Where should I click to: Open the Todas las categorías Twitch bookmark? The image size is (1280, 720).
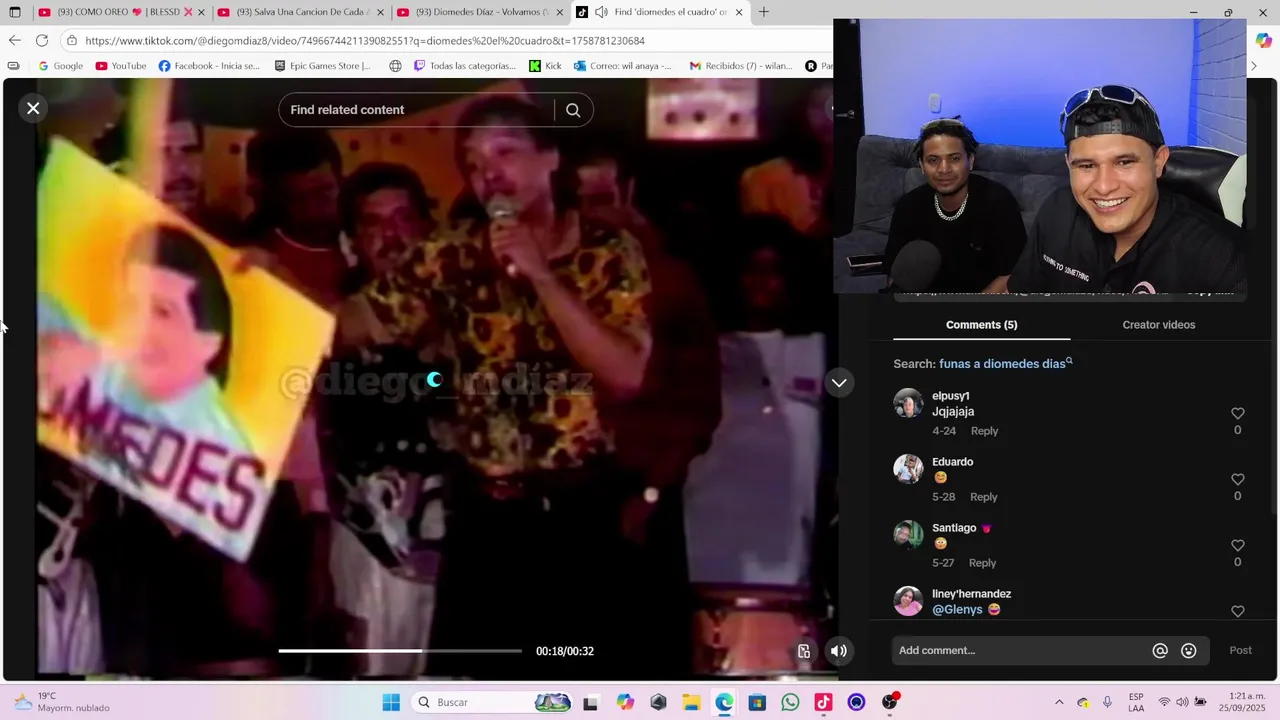pos(464,66)
